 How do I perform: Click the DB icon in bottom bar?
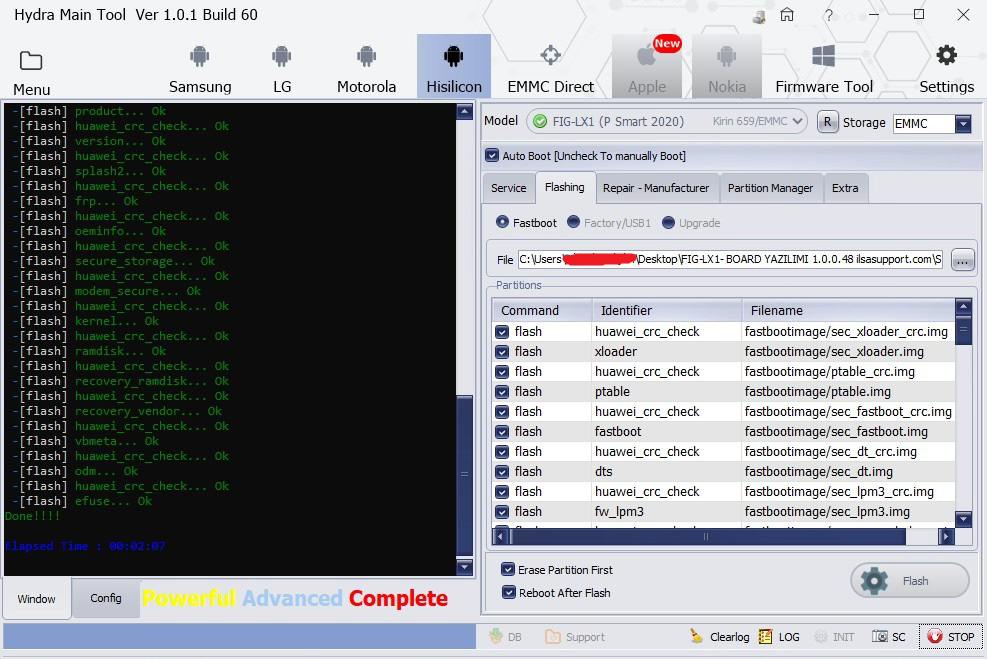click(x=496, y=636)
